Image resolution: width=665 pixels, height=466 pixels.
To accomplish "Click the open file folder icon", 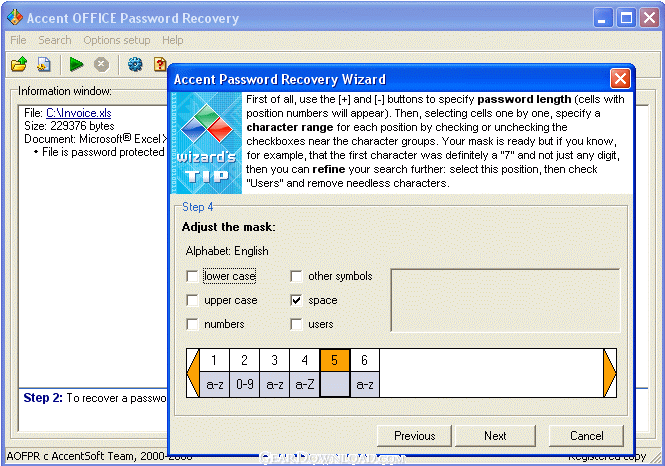I will tap(19, 64).
